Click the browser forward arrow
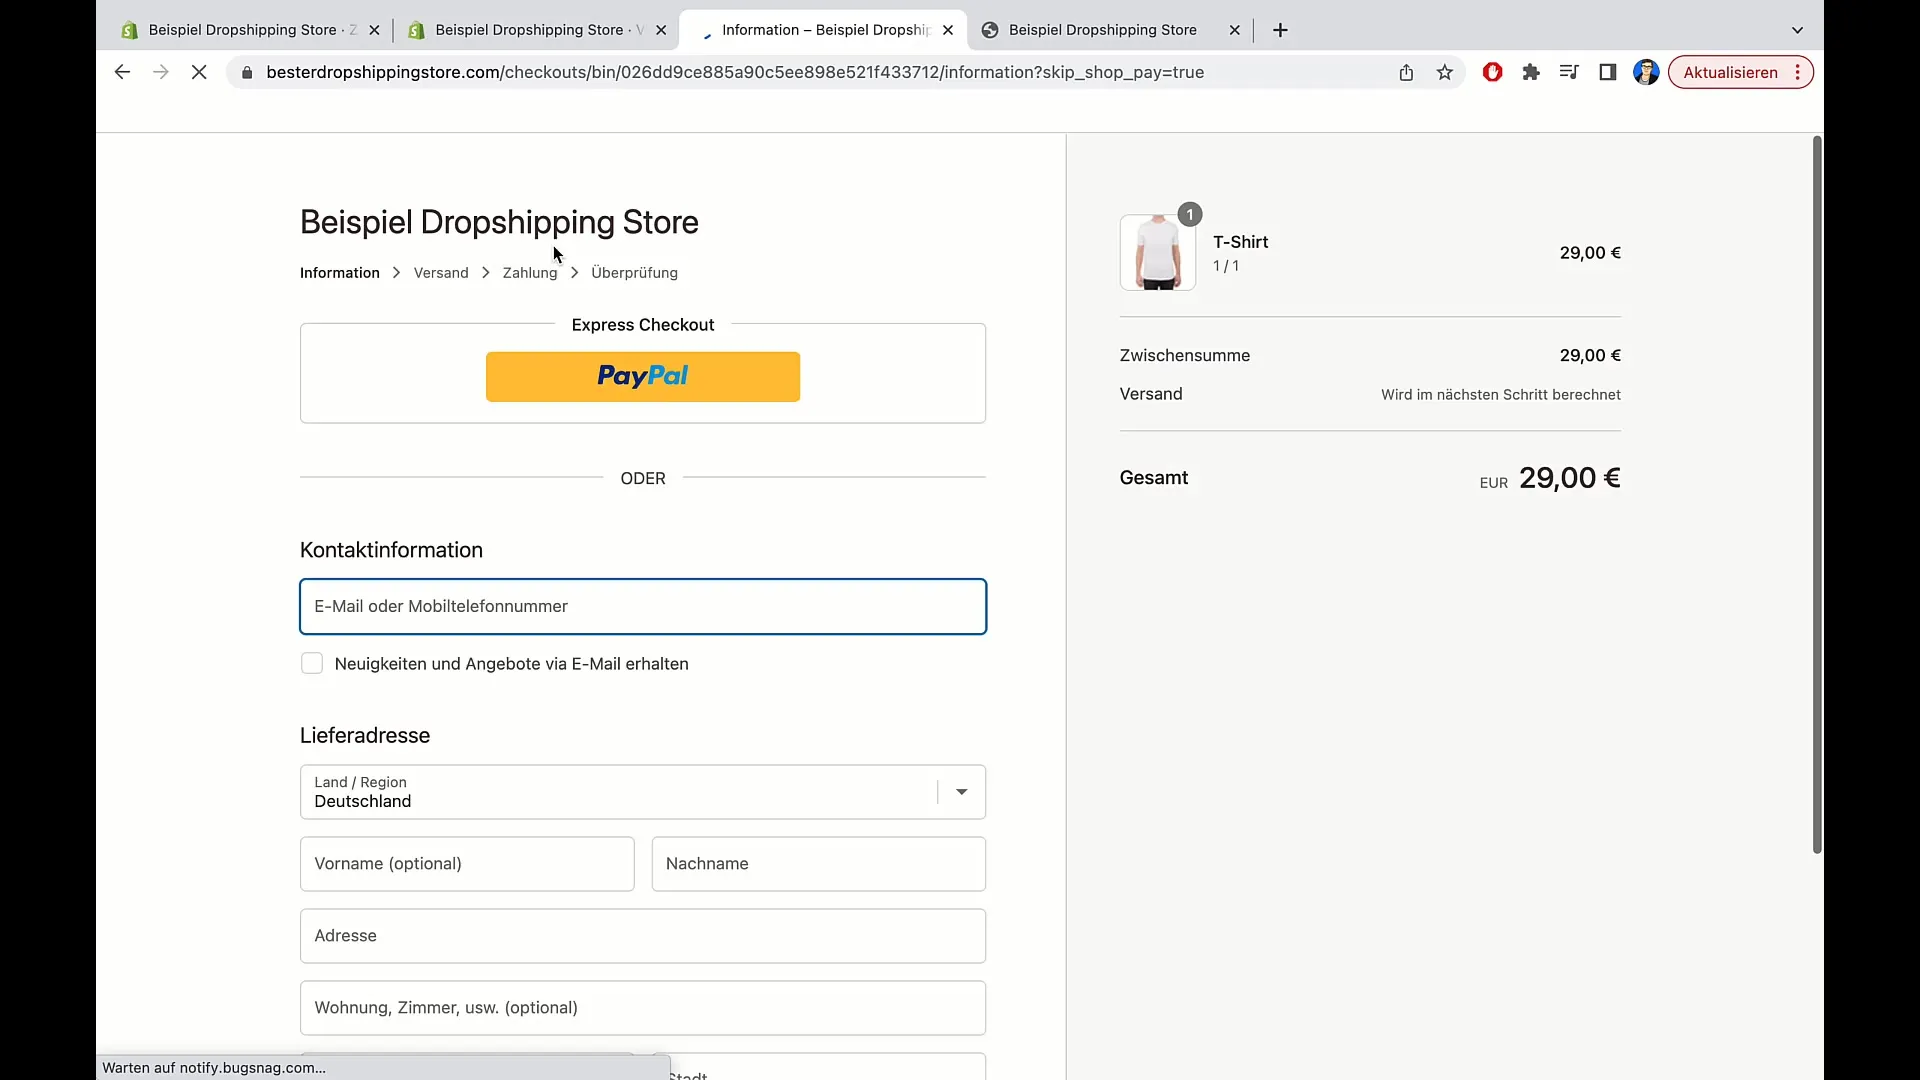1920x1080 pixels. click(x=160, y=72)
